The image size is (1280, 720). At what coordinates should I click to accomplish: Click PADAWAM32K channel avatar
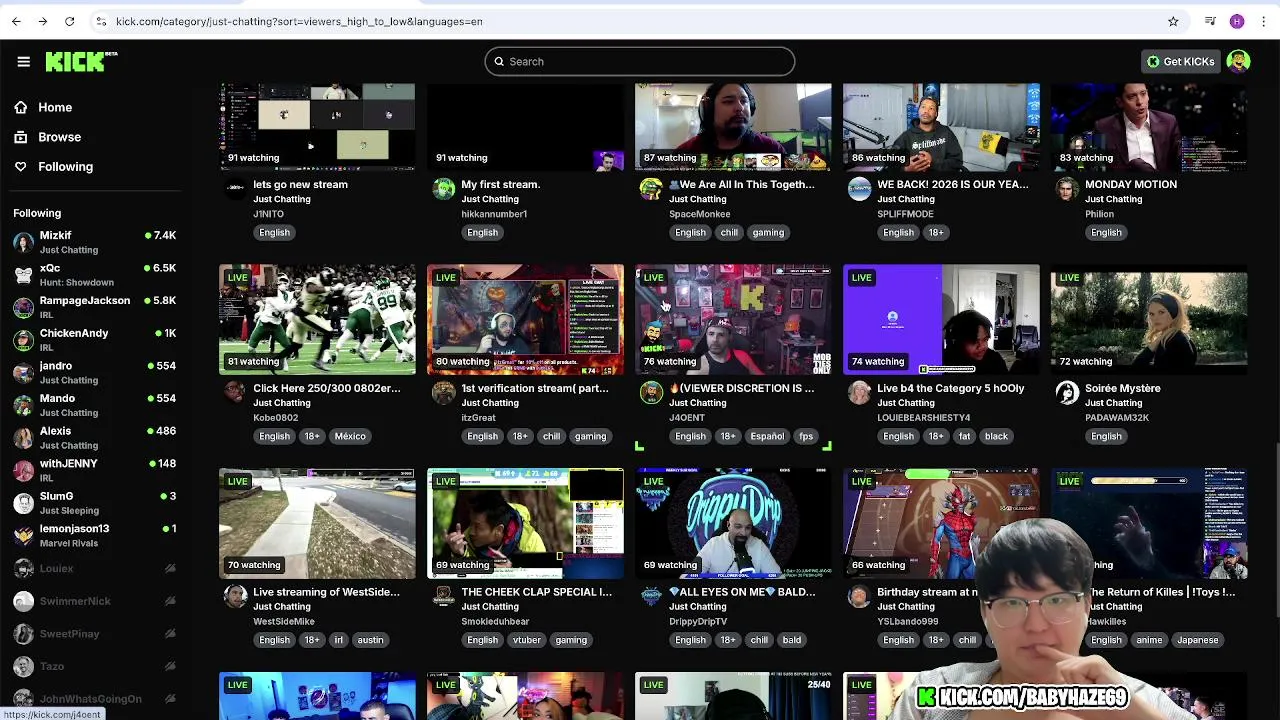[1067, 391]
